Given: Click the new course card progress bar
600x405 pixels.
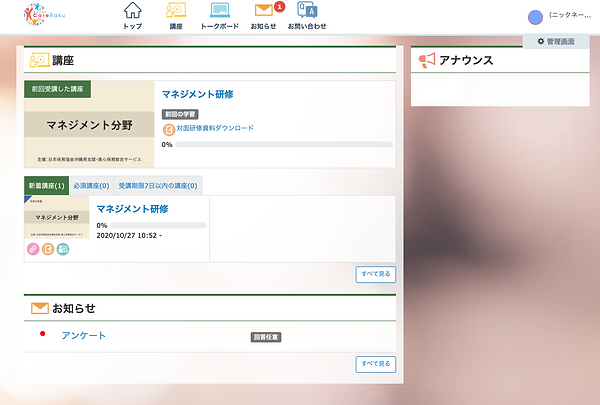Looking at the screenshot, I should (158, 225).
